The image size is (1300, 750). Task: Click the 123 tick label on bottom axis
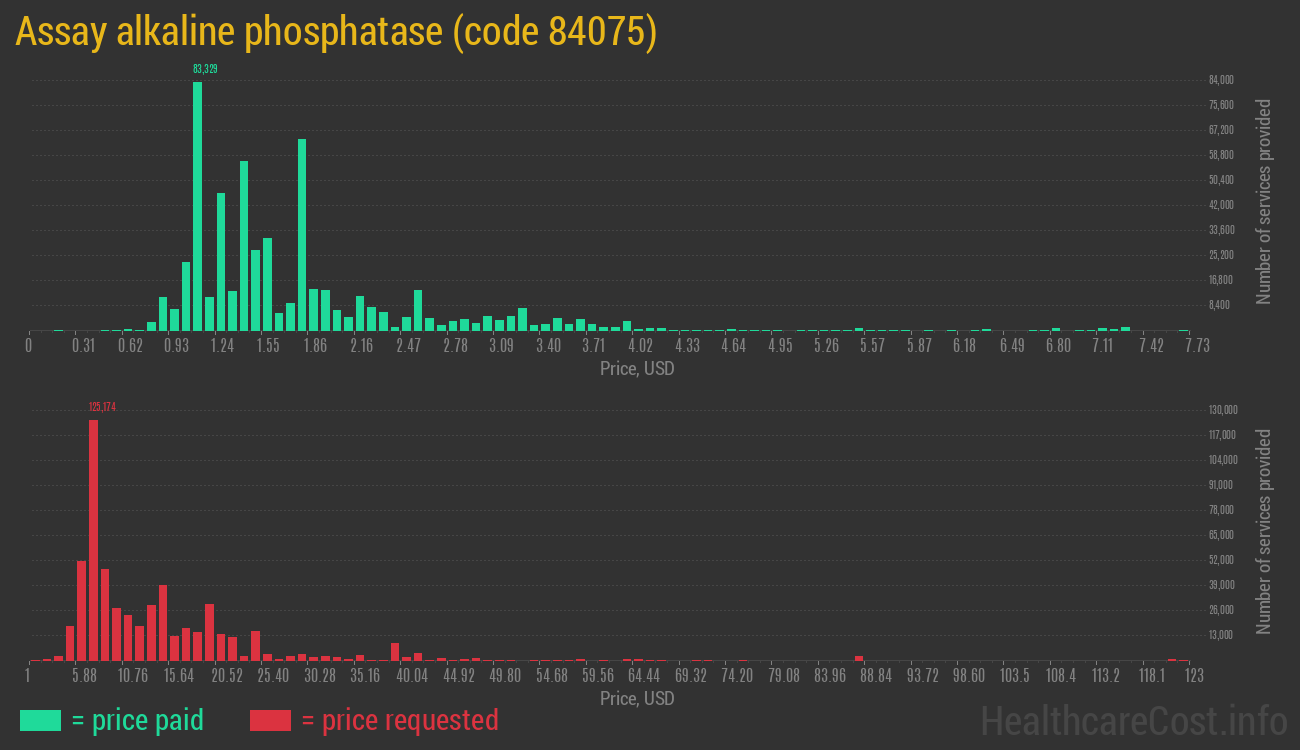(x=1193, y=675)
